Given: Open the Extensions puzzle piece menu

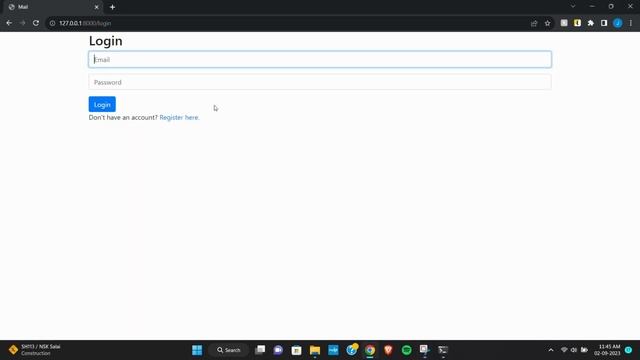Looking at the screenshot, I should (591, 23).
